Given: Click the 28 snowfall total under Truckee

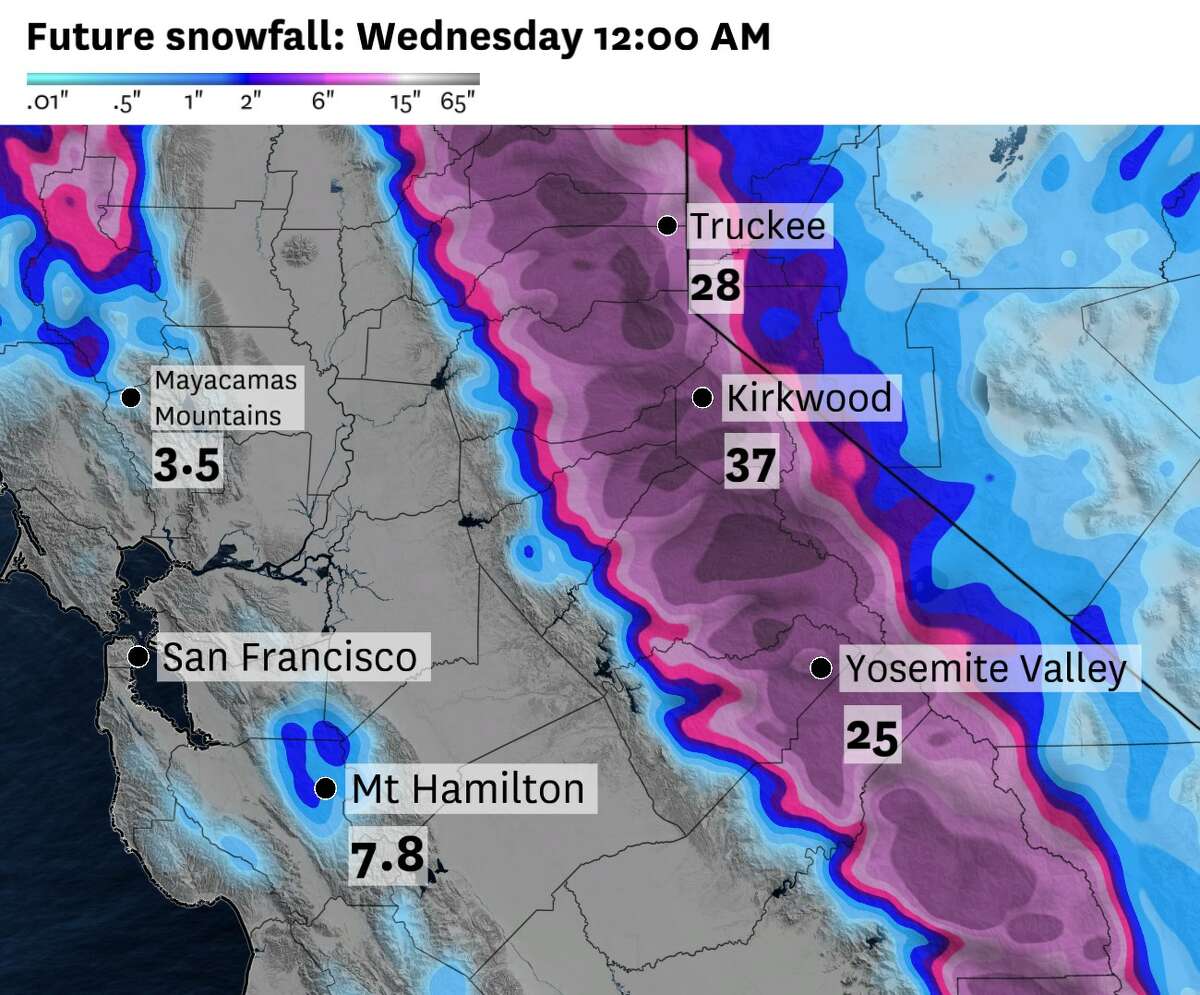Looking at the screenshot, I should click(x=716, y=287).
